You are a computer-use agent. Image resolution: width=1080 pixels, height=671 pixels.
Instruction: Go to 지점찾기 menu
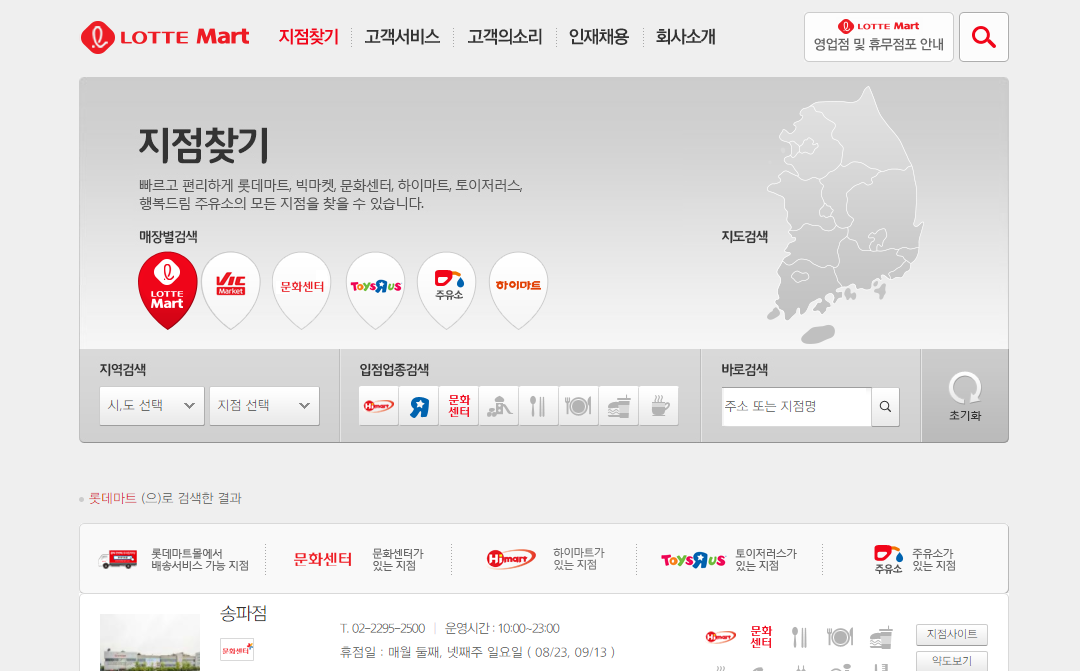tap(309, 37)
